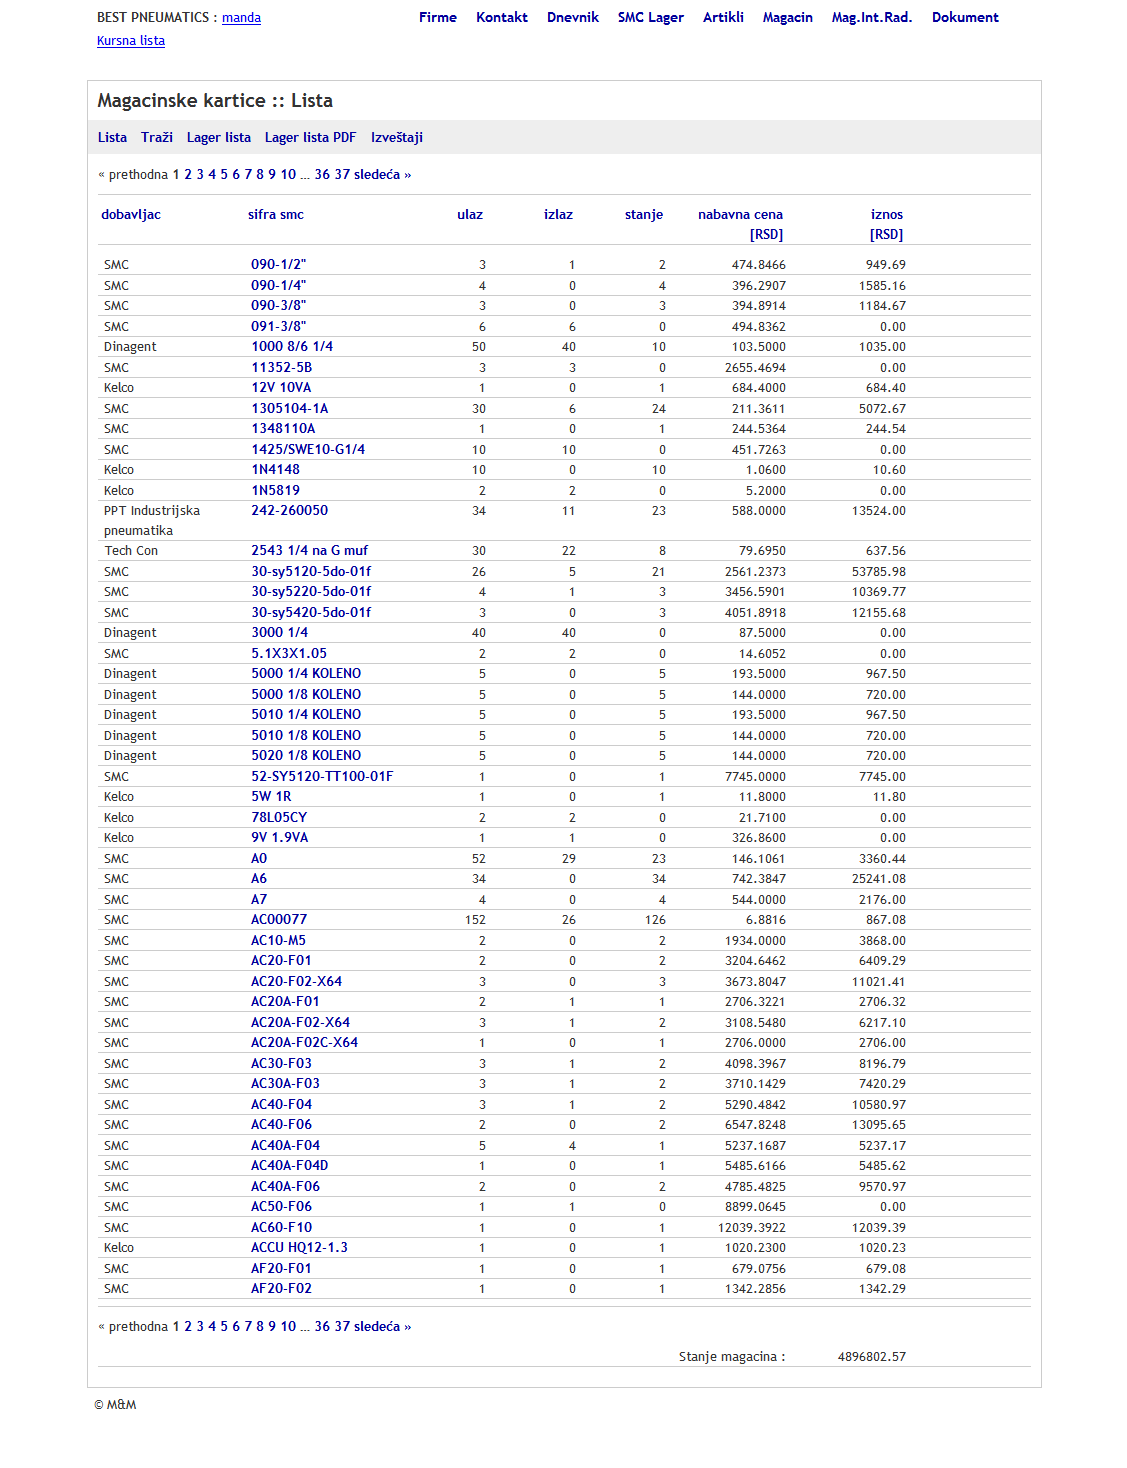Select the Izveštaji tab
1127x1468 pixels.
click(x=397, y=138)
